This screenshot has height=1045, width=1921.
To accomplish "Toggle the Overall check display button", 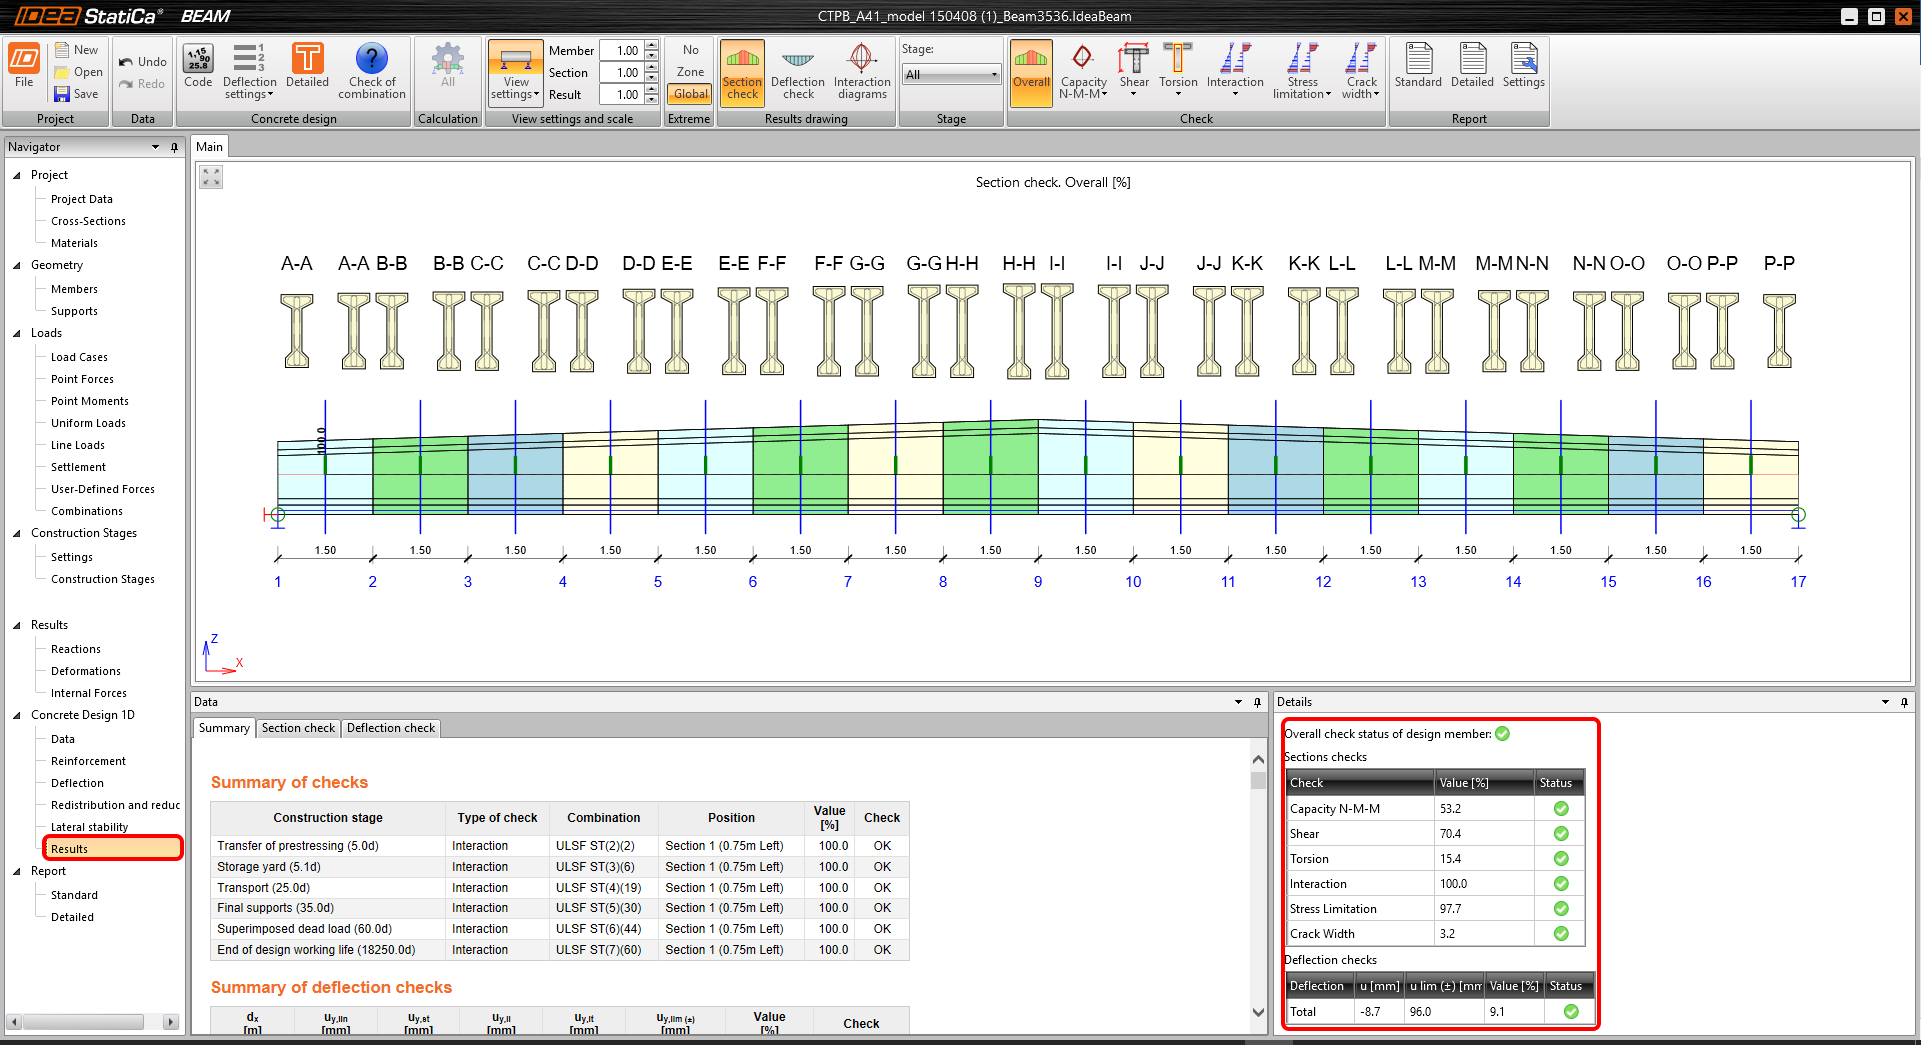I will click(1031, 70).
